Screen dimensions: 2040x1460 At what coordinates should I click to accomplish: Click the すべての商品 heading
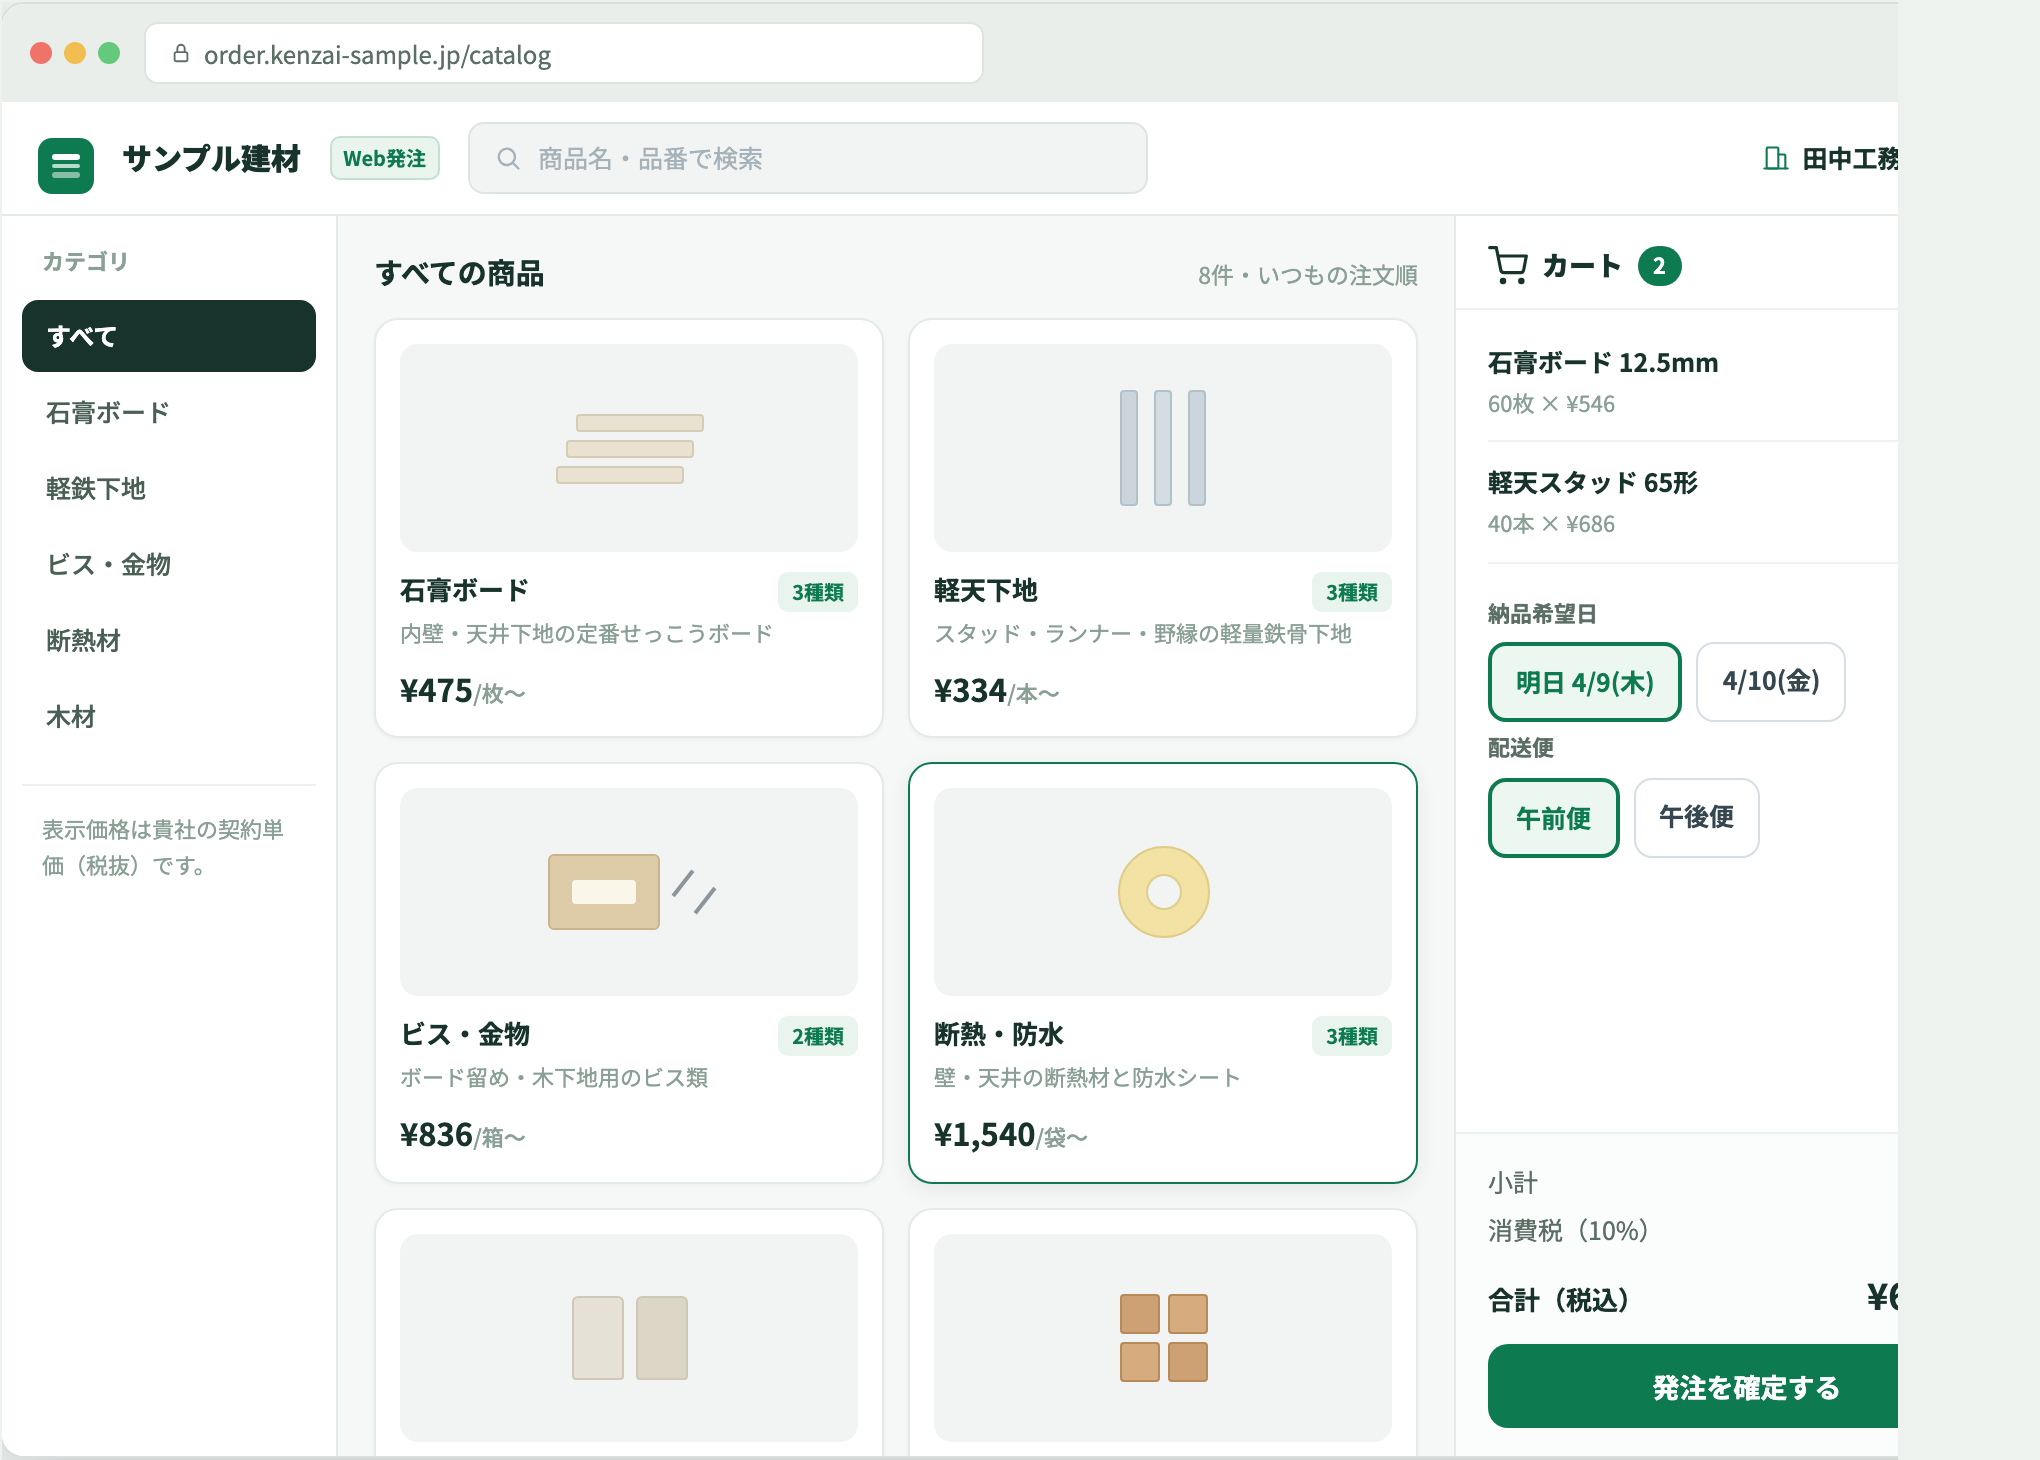click(x=460, y=273)
